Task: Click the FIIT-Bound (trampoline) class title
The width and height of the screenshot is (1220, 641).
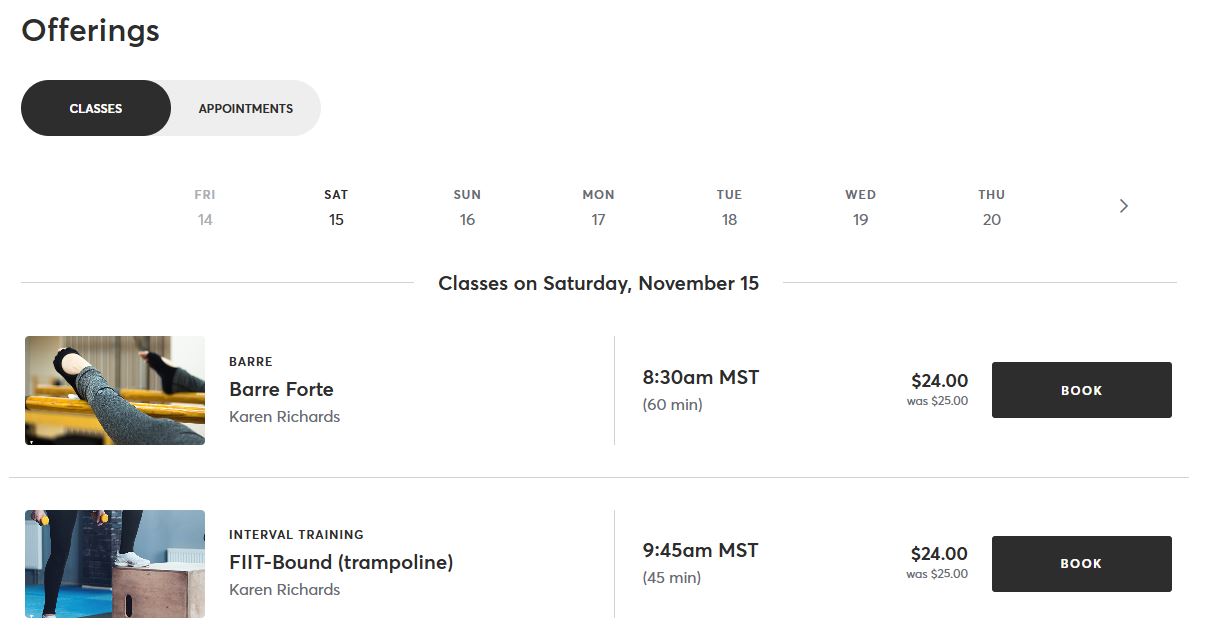Action: coord(341,562)
